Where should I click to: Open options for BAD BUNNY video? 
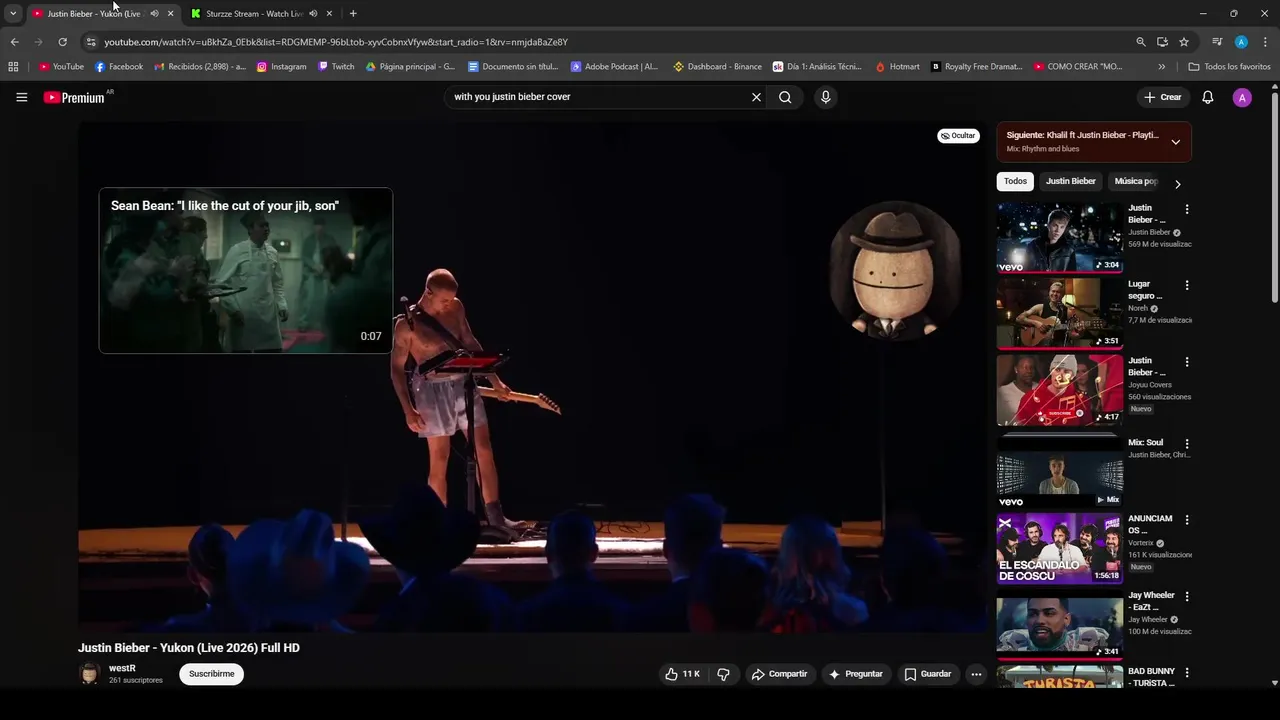pos(1187,672)
